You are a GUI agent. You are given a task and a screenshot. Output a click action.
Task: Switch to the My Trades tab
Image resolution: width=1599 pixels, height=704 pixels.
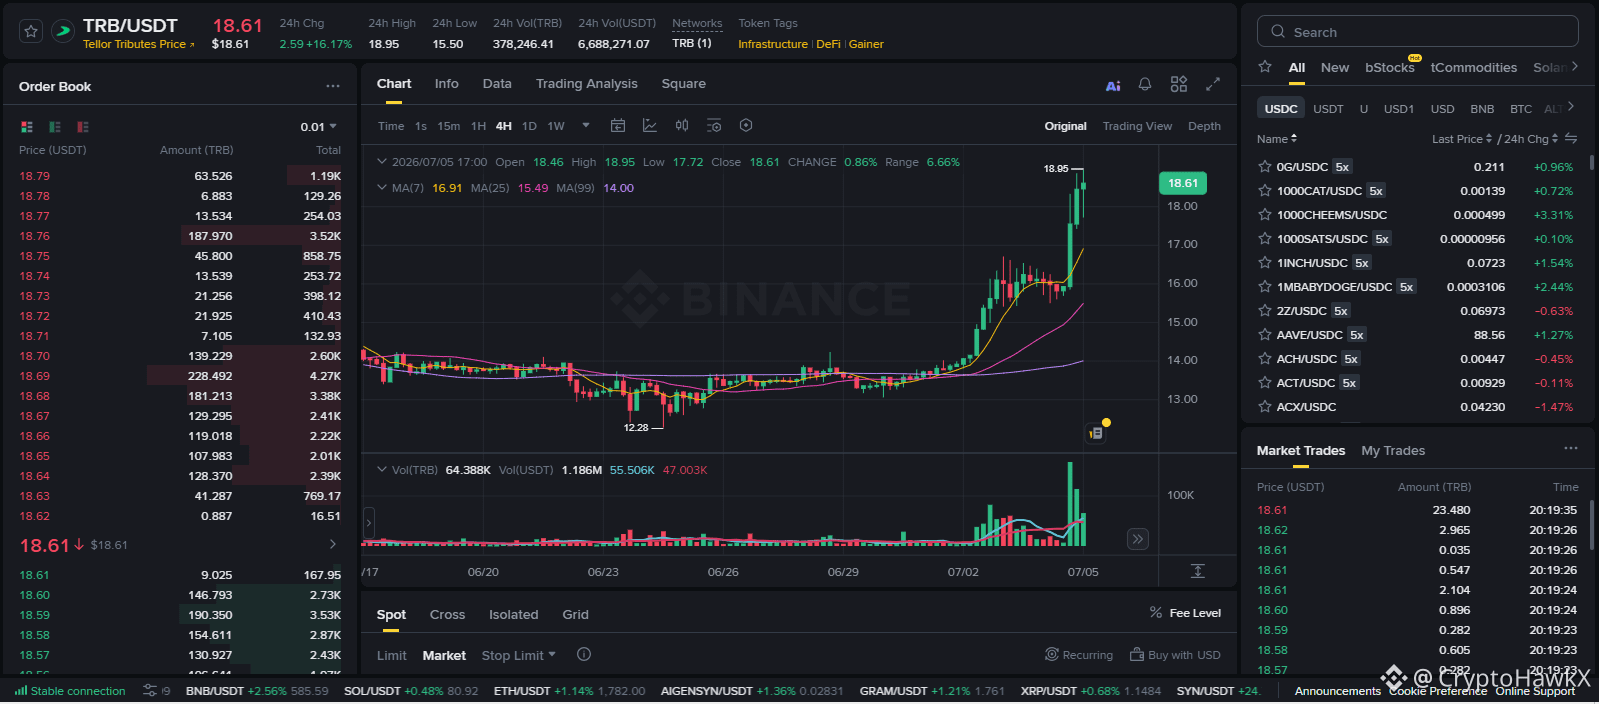1393,451
